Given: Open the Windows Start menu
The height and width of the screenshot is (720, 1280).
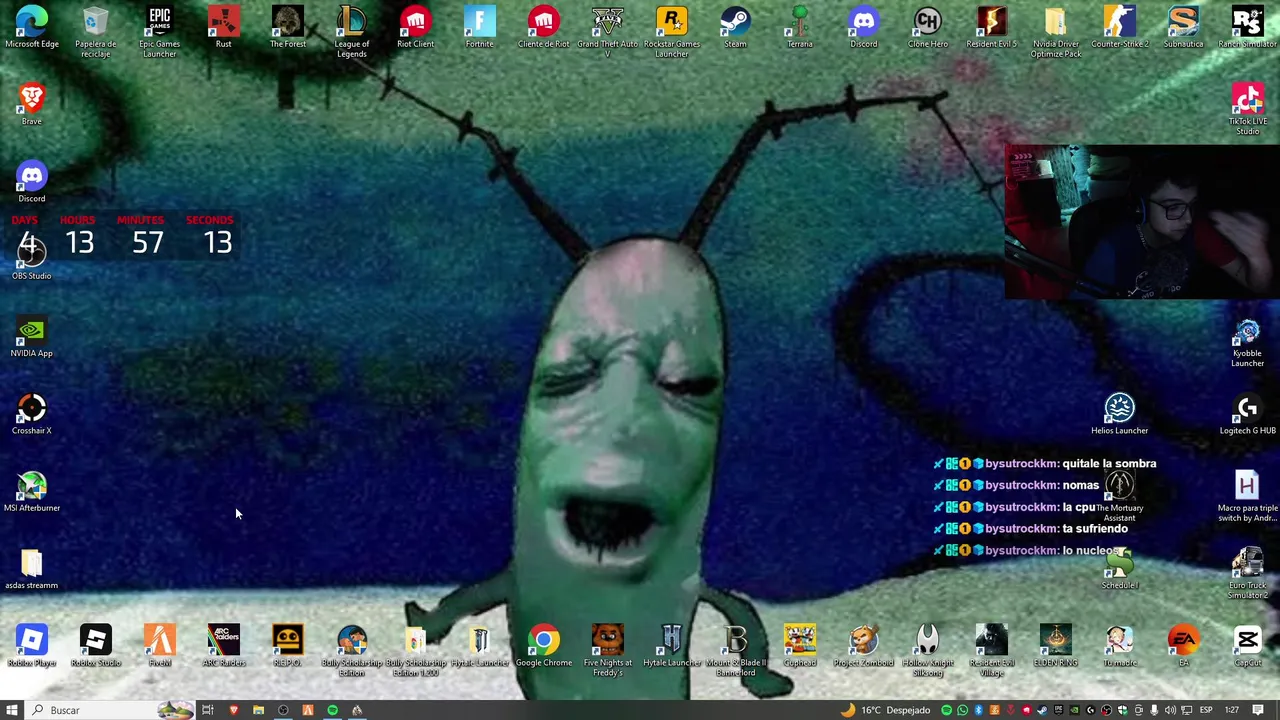Looking at the screenshot, I should 12,710.
